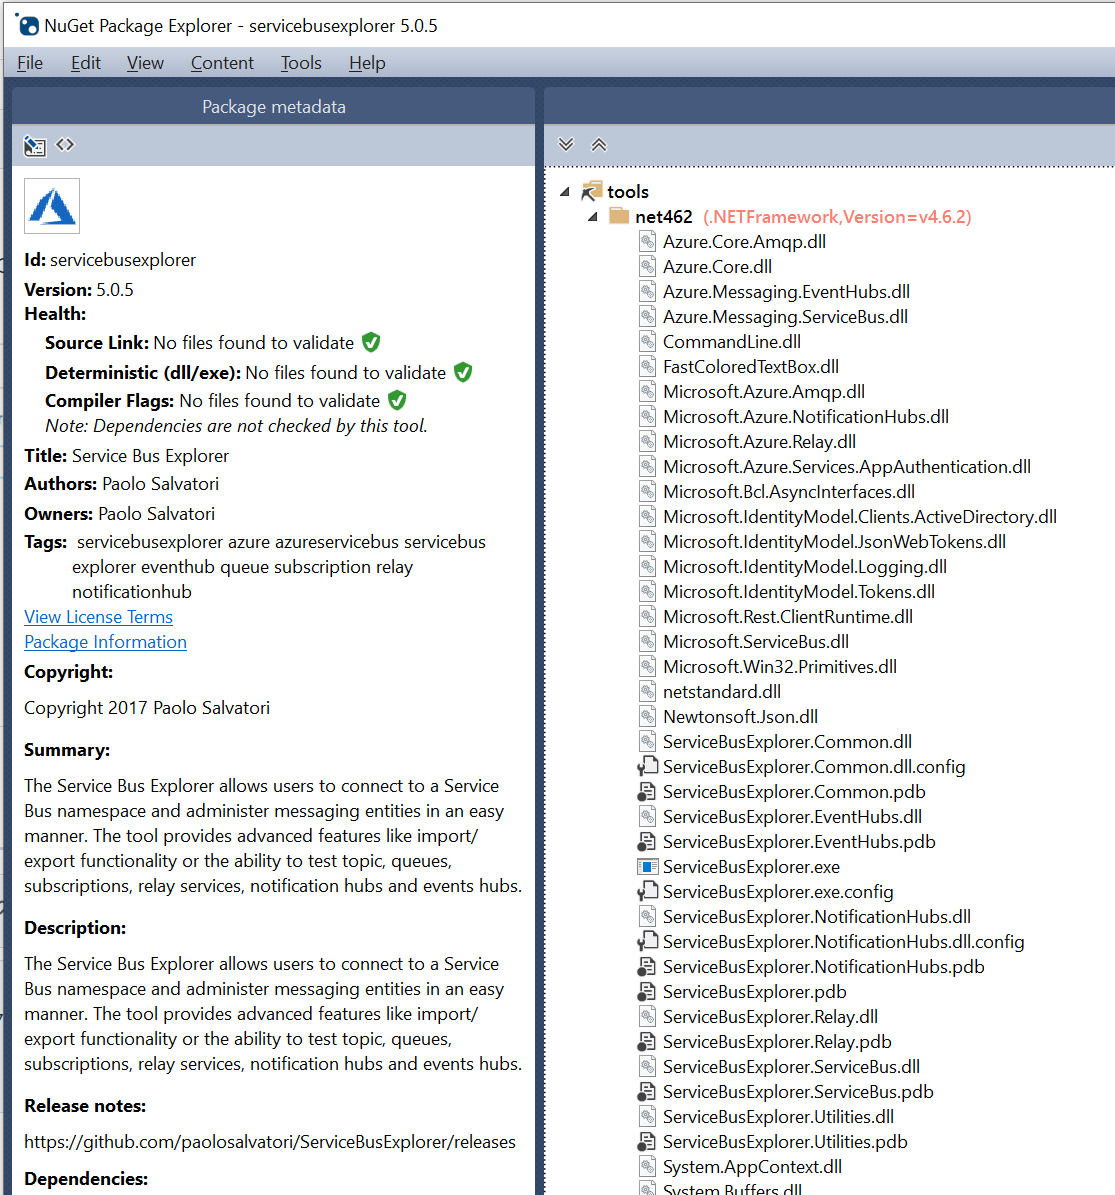
Task: Open the Package Information link
Action: point(105,641)
